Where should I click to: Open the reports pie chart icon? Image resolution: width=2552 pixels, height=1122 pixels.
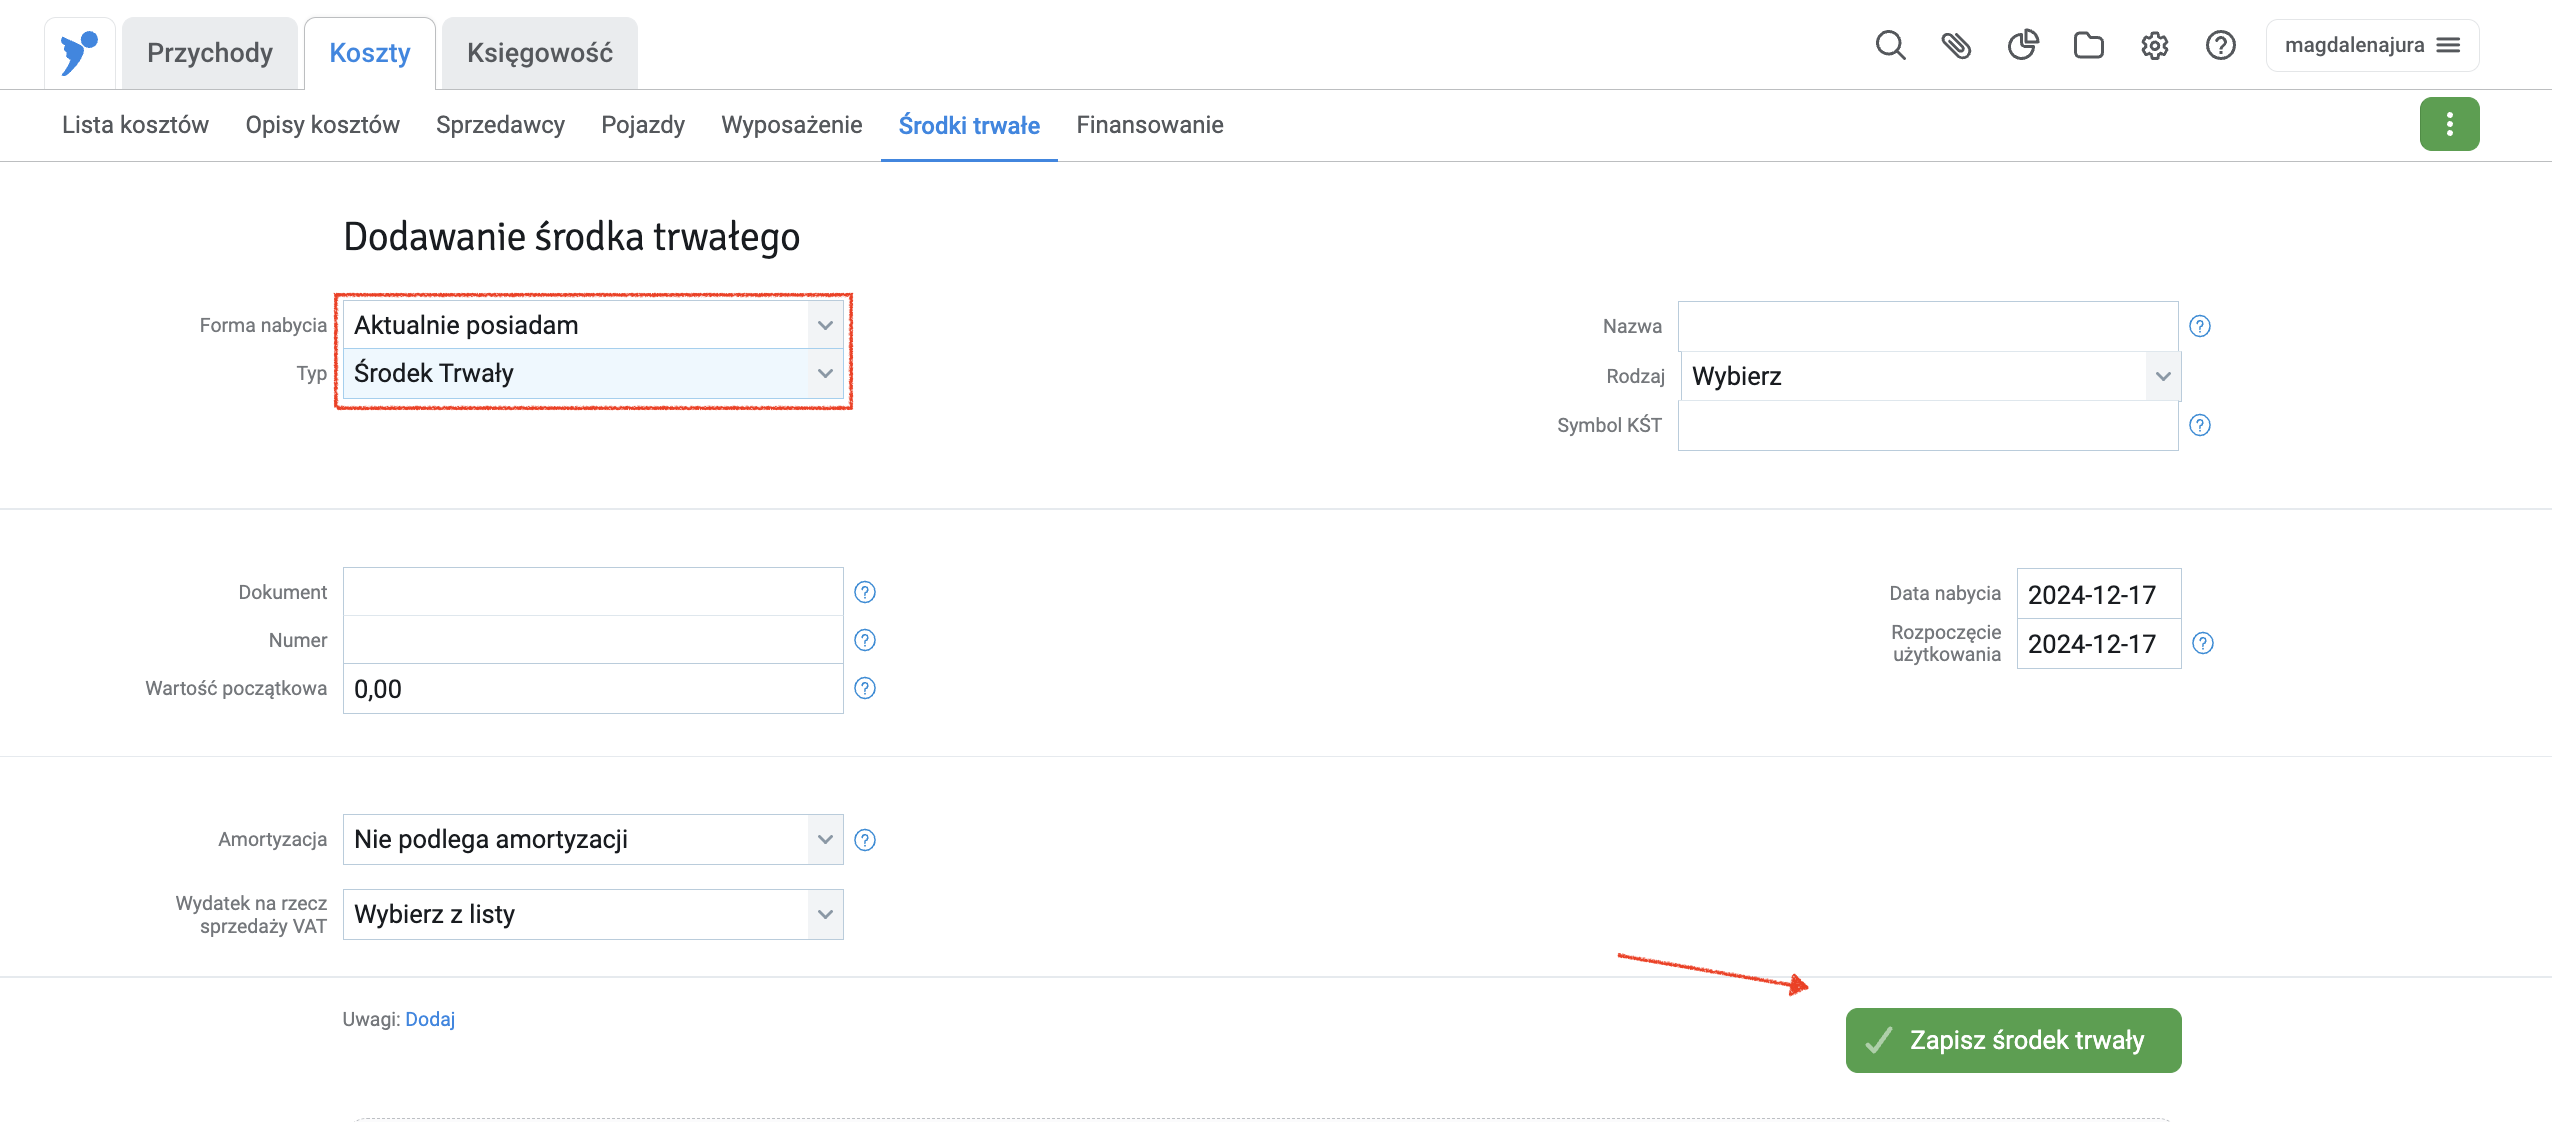[x=2022, y=46]
